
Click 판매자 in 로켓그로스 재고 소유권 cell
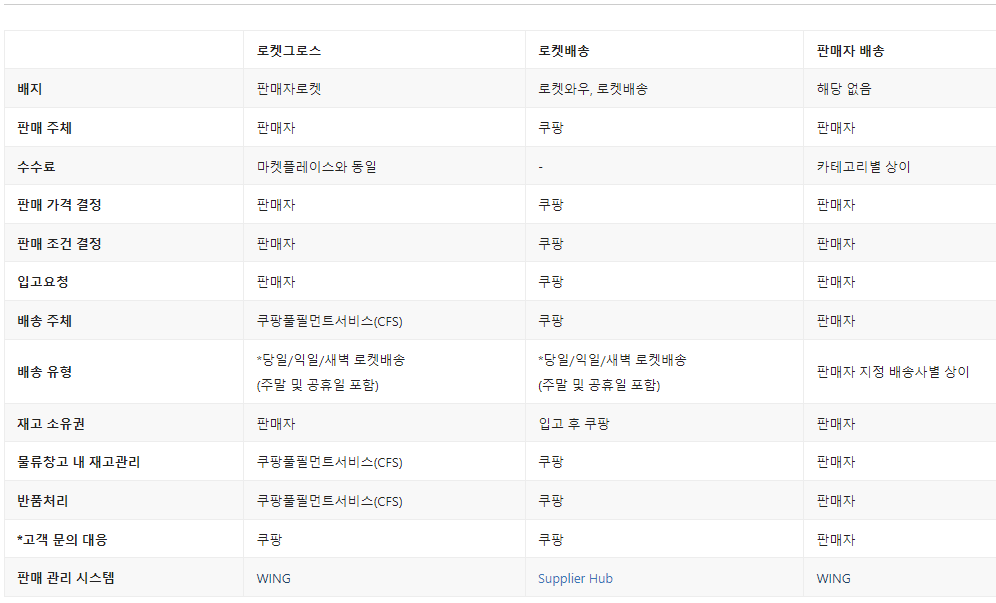pyautogui.click(x=276, y=424)
